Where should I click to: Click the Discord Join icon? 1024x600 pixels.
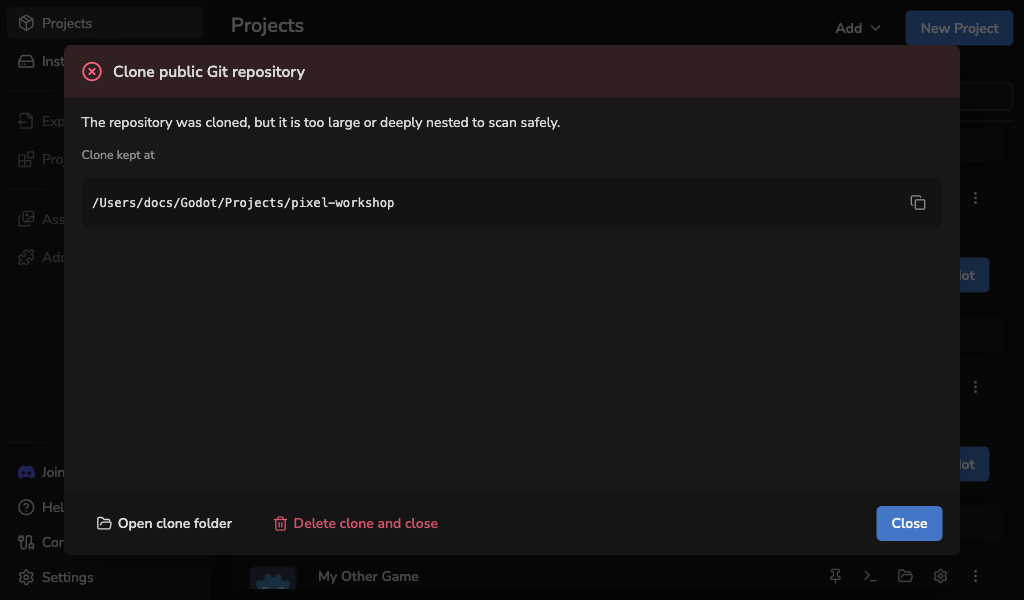(26, 472)
